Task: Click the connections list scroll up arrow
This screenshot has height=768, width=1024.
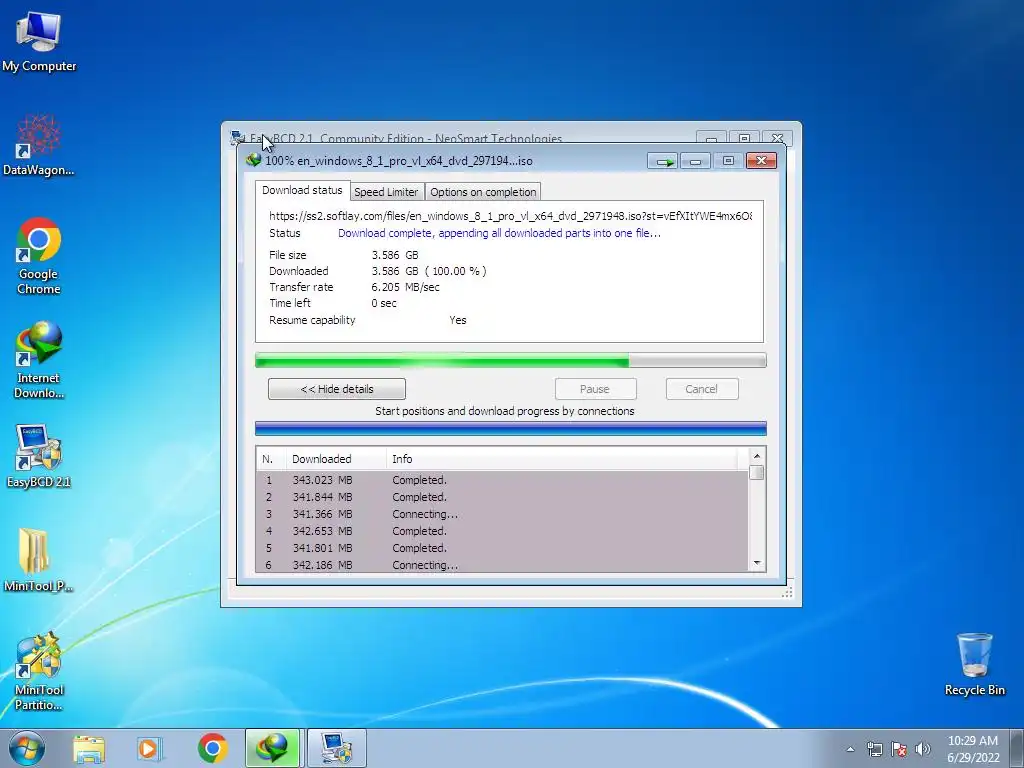Action: (757, 456)
